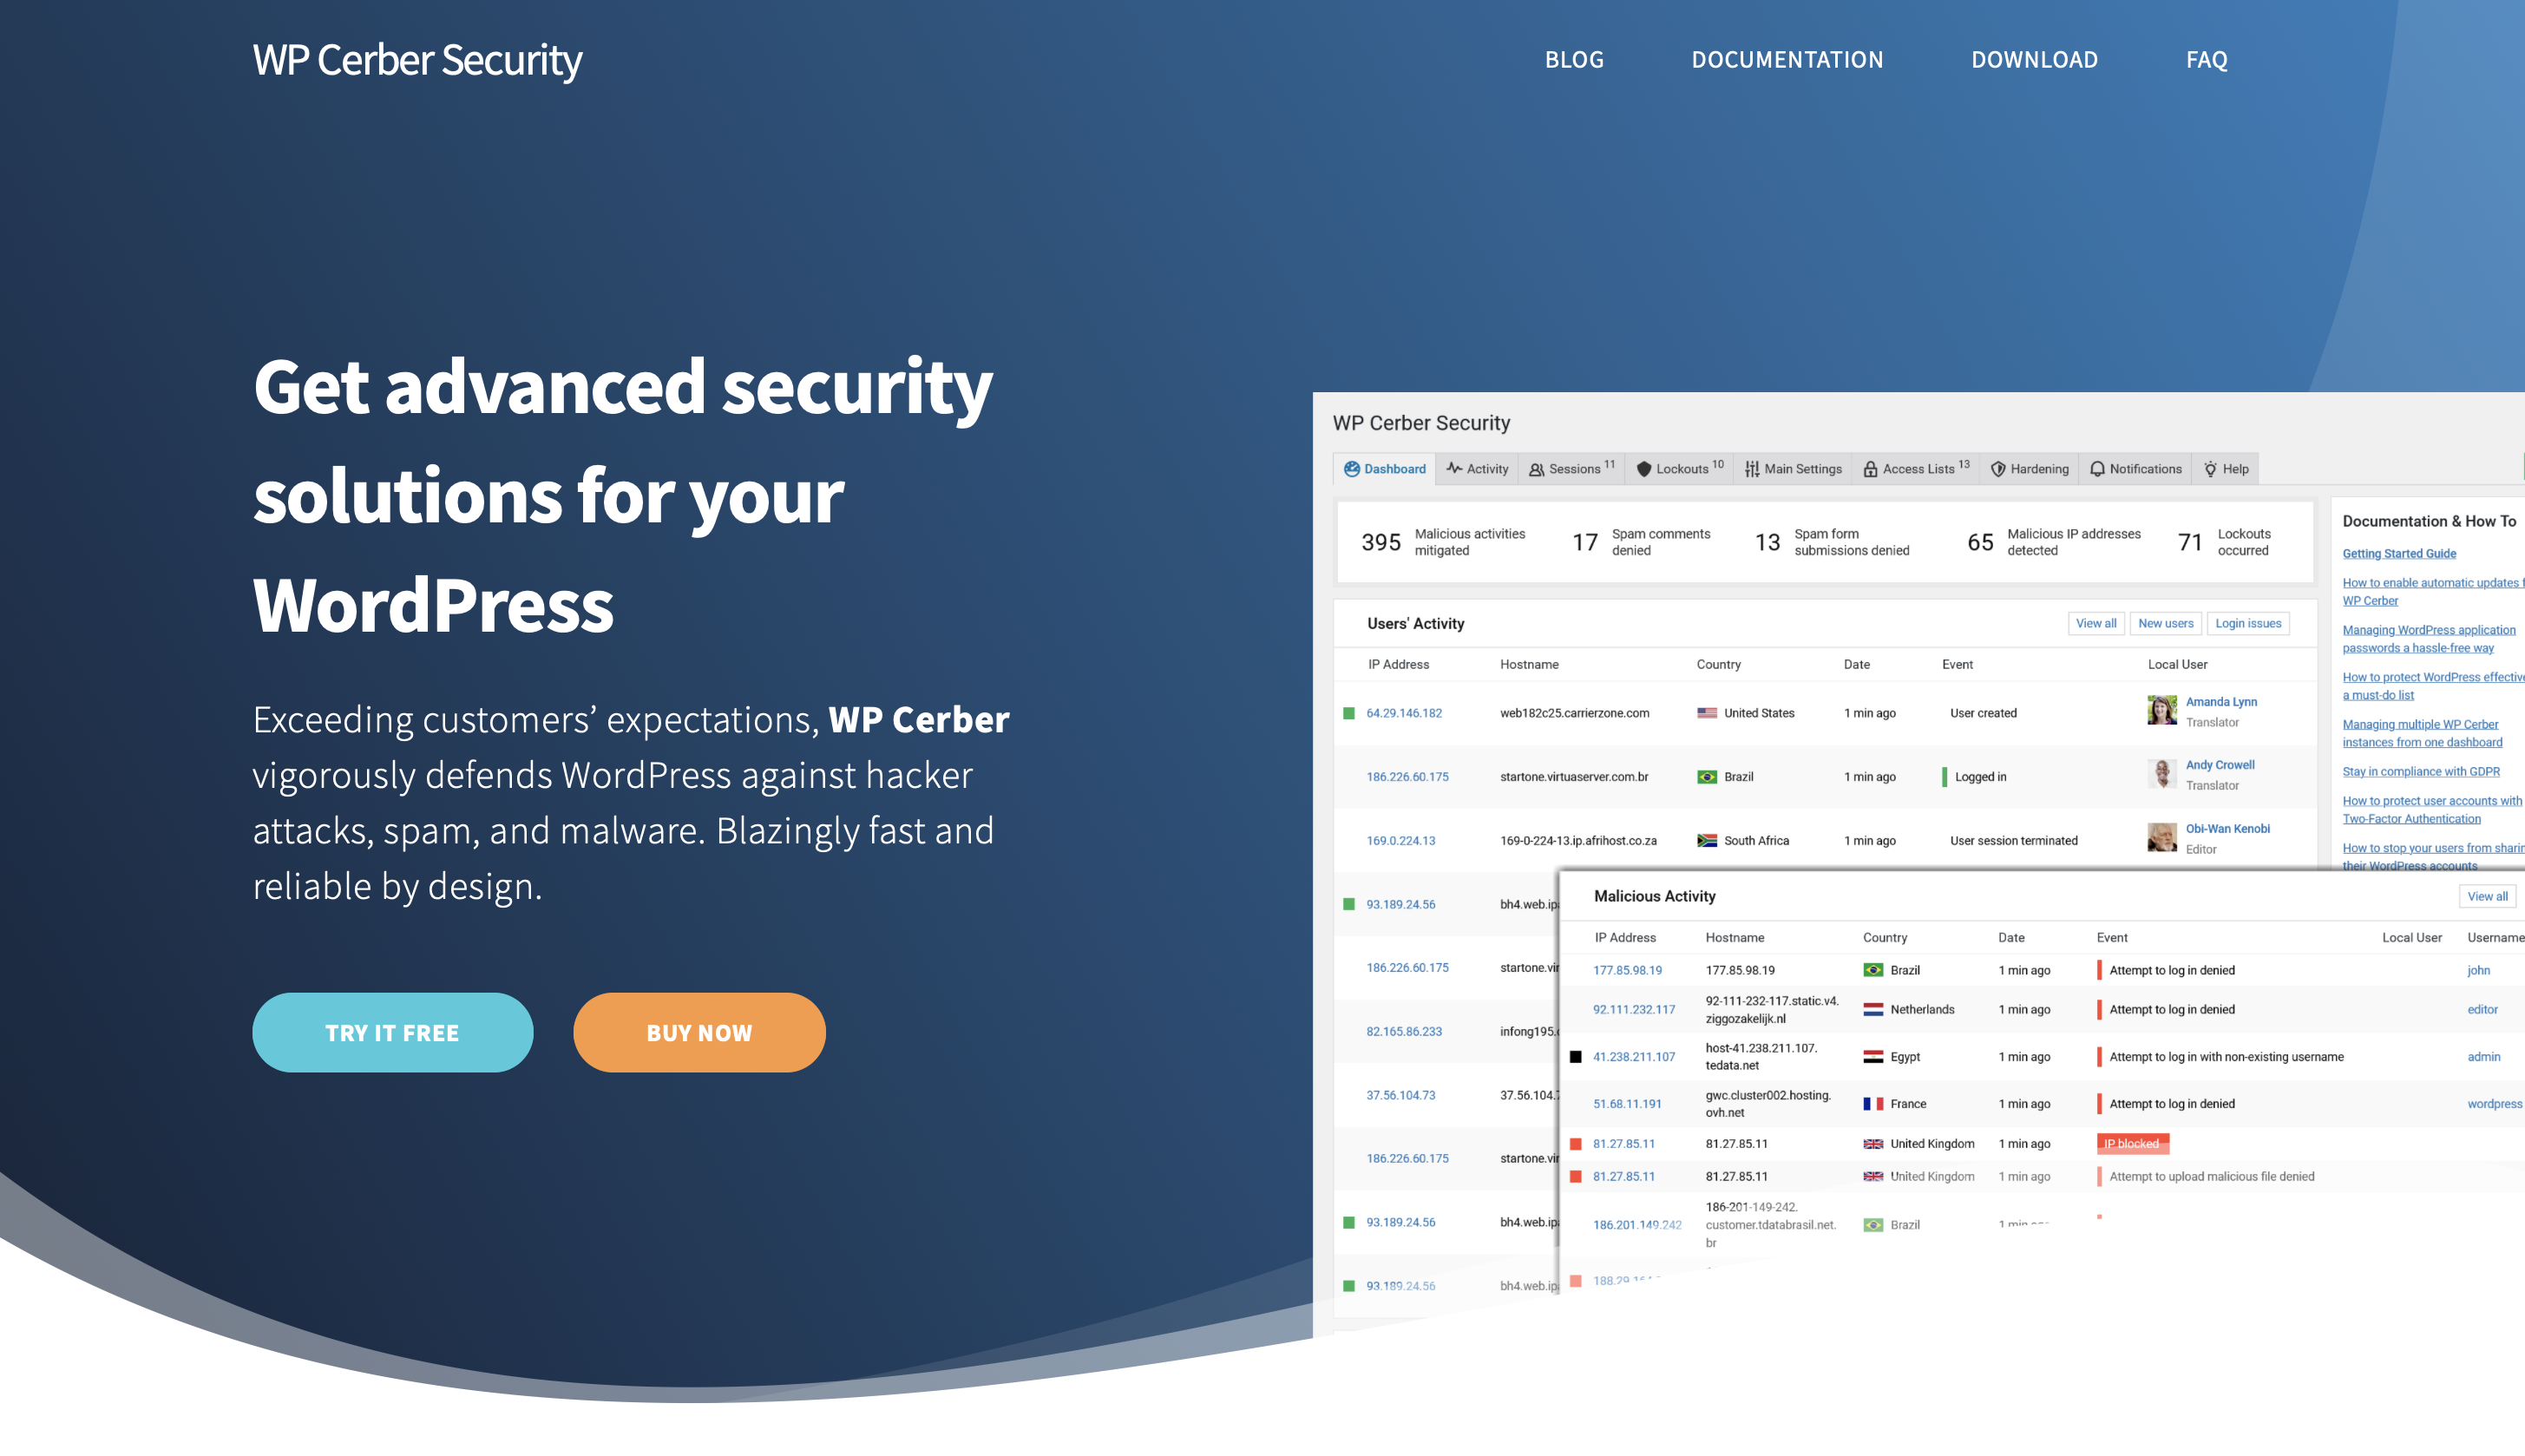Select the Blog navigation menu item

pos(1573,59)
